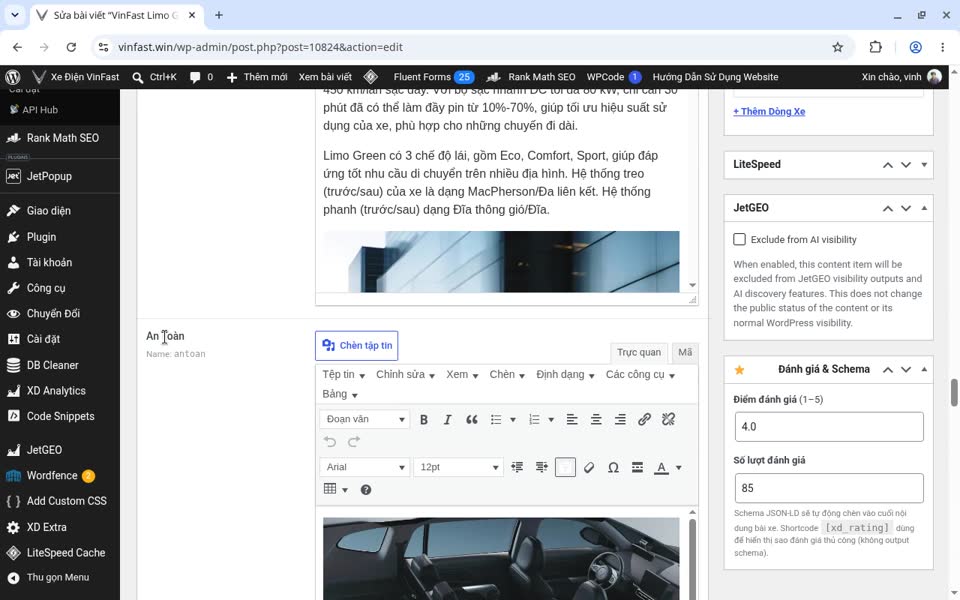The width and height of the screenshot is (960, 600).
Task: Check Exclude from AI visibility
Action: (x=740, y=239)
